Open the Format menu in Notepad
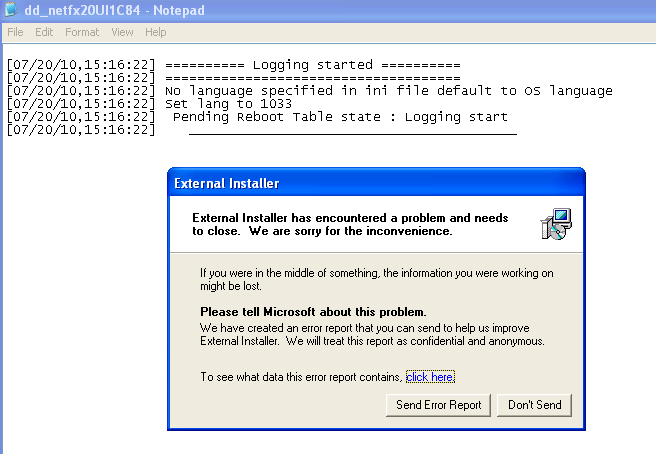Screen dimensions: 656x454 (x=82, y=32)
